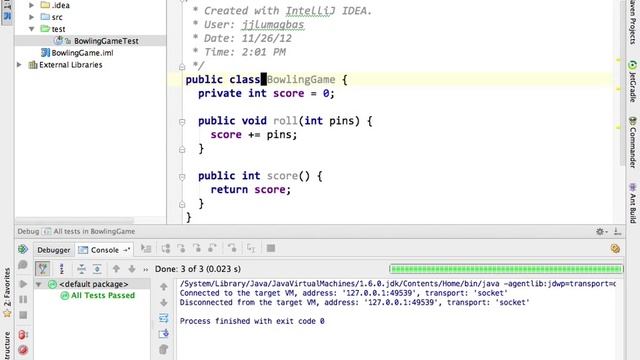Image resolution: width=640 pixels, height=360 pixels.
Task: Go to Next Failed Test arrow
Action: click(x=132, y=269)
